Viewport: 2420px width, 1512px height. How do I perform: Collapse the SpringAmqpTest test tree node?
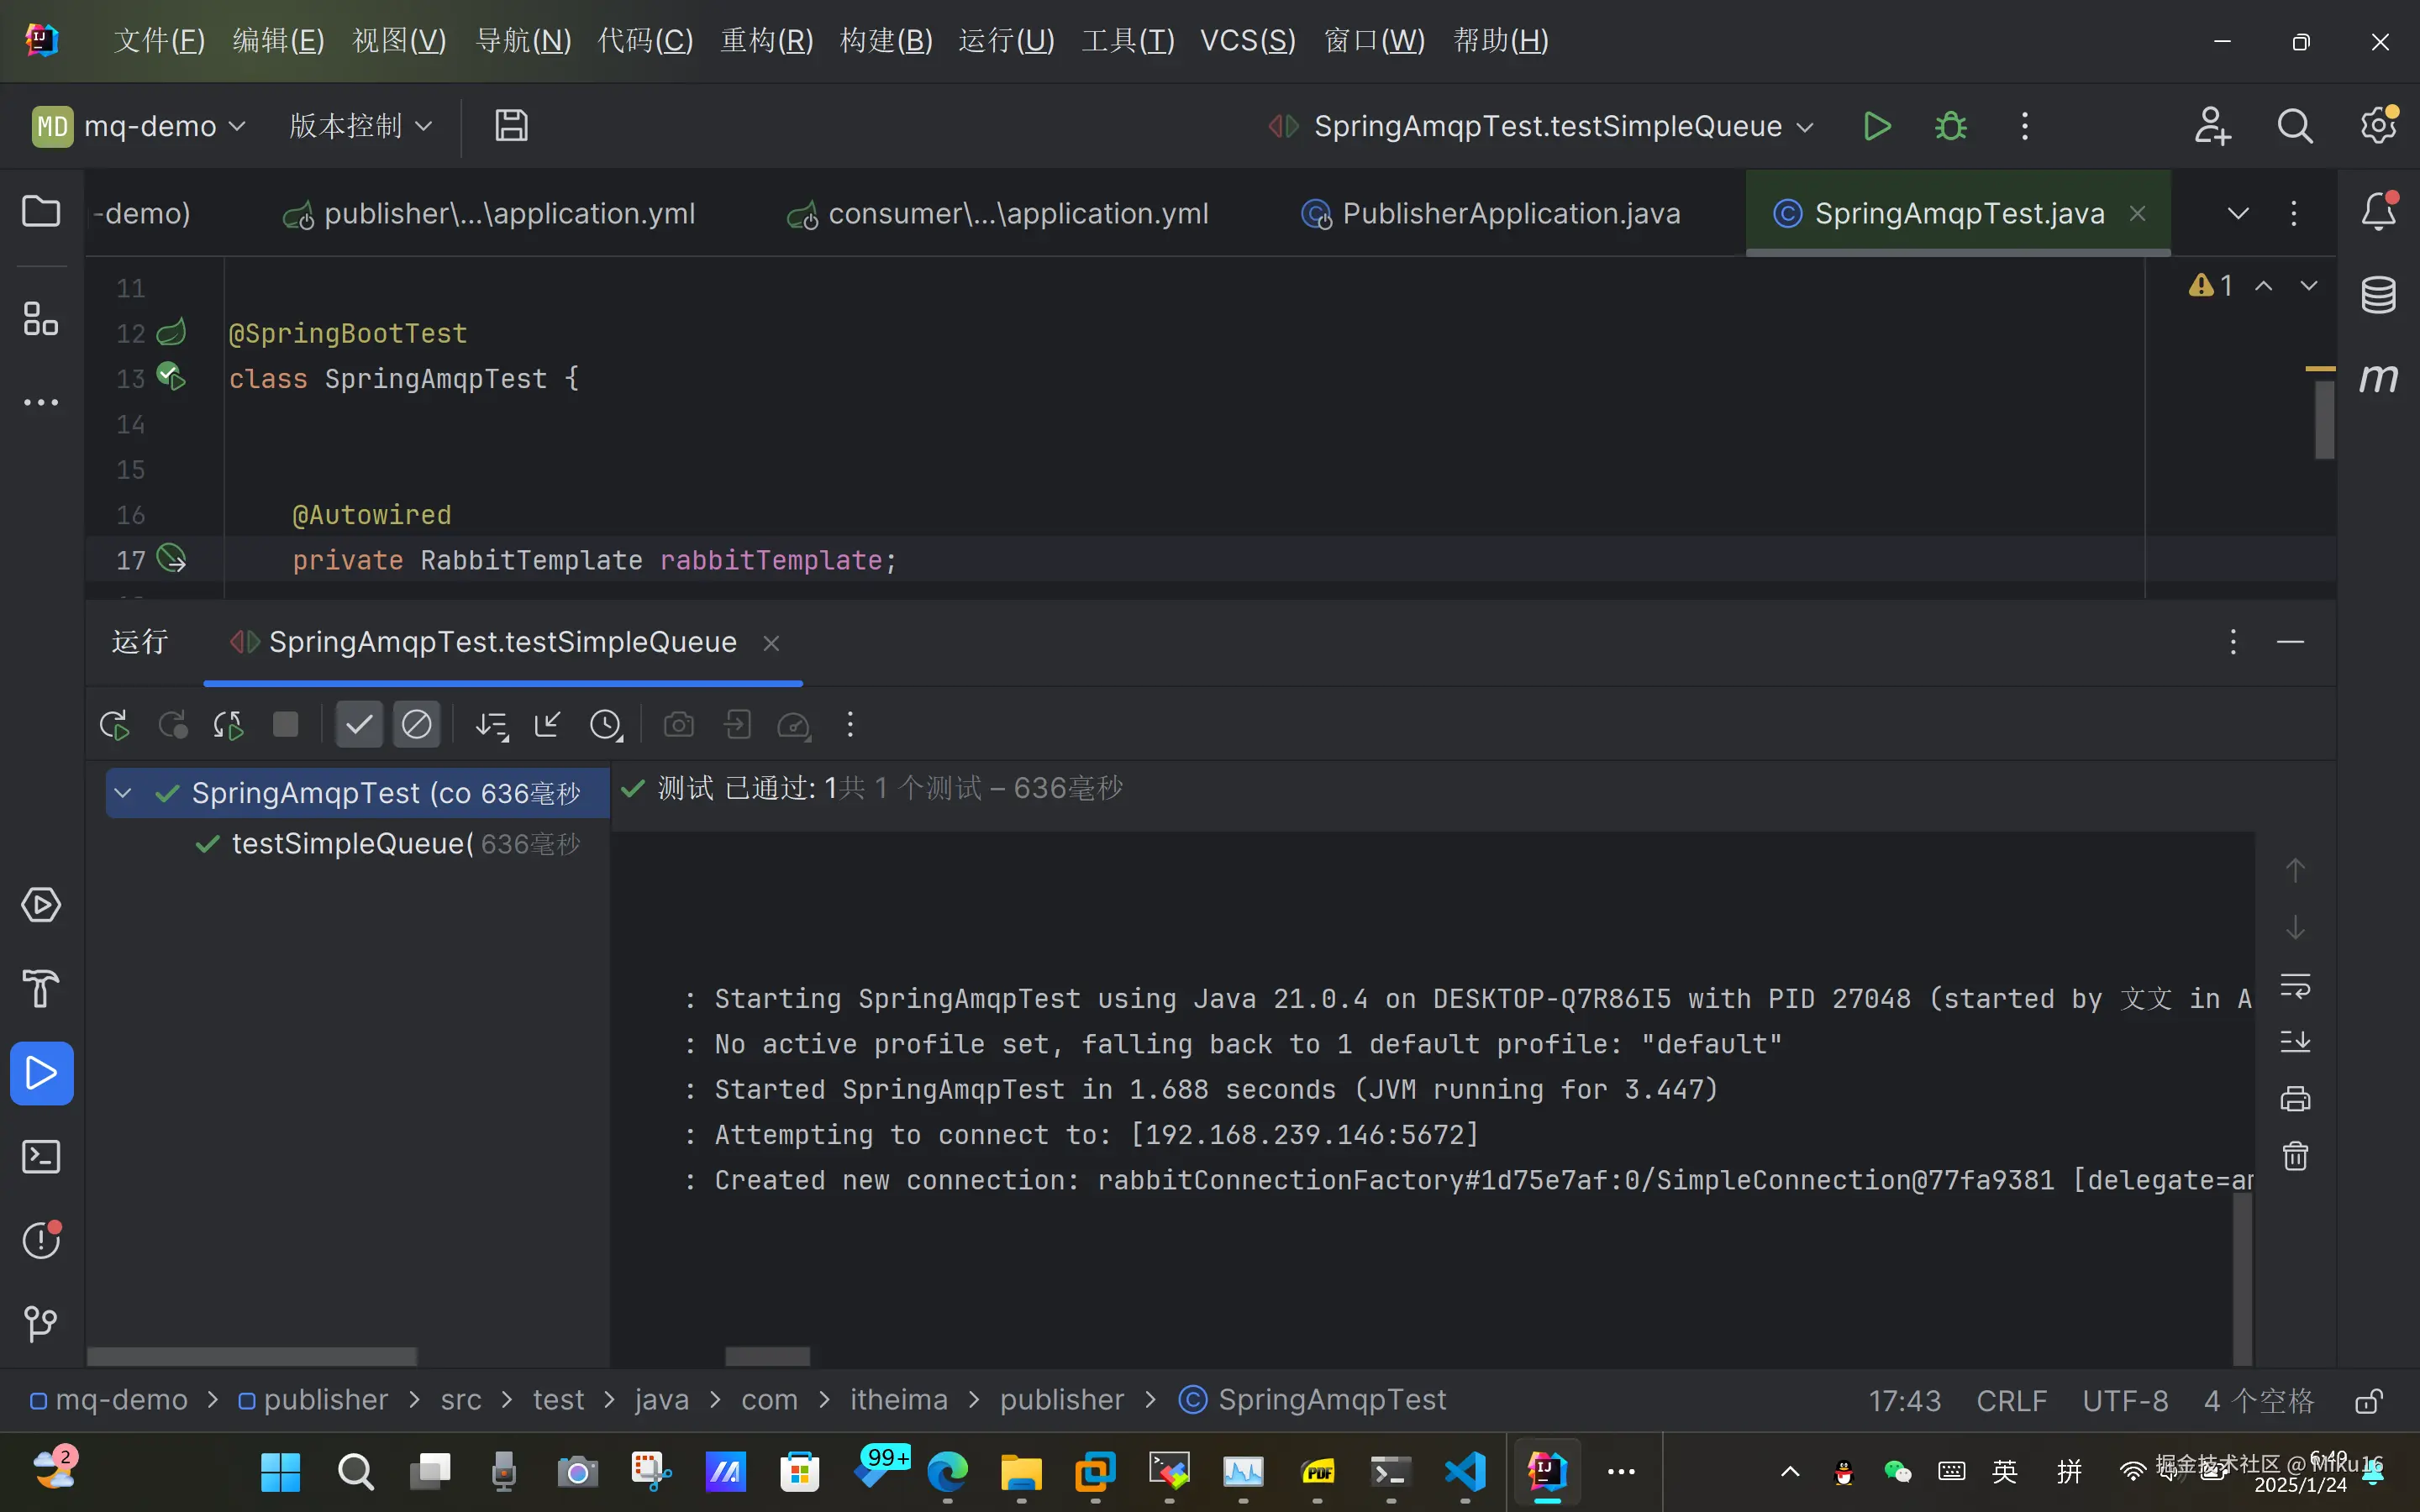[x=123, y=793]
